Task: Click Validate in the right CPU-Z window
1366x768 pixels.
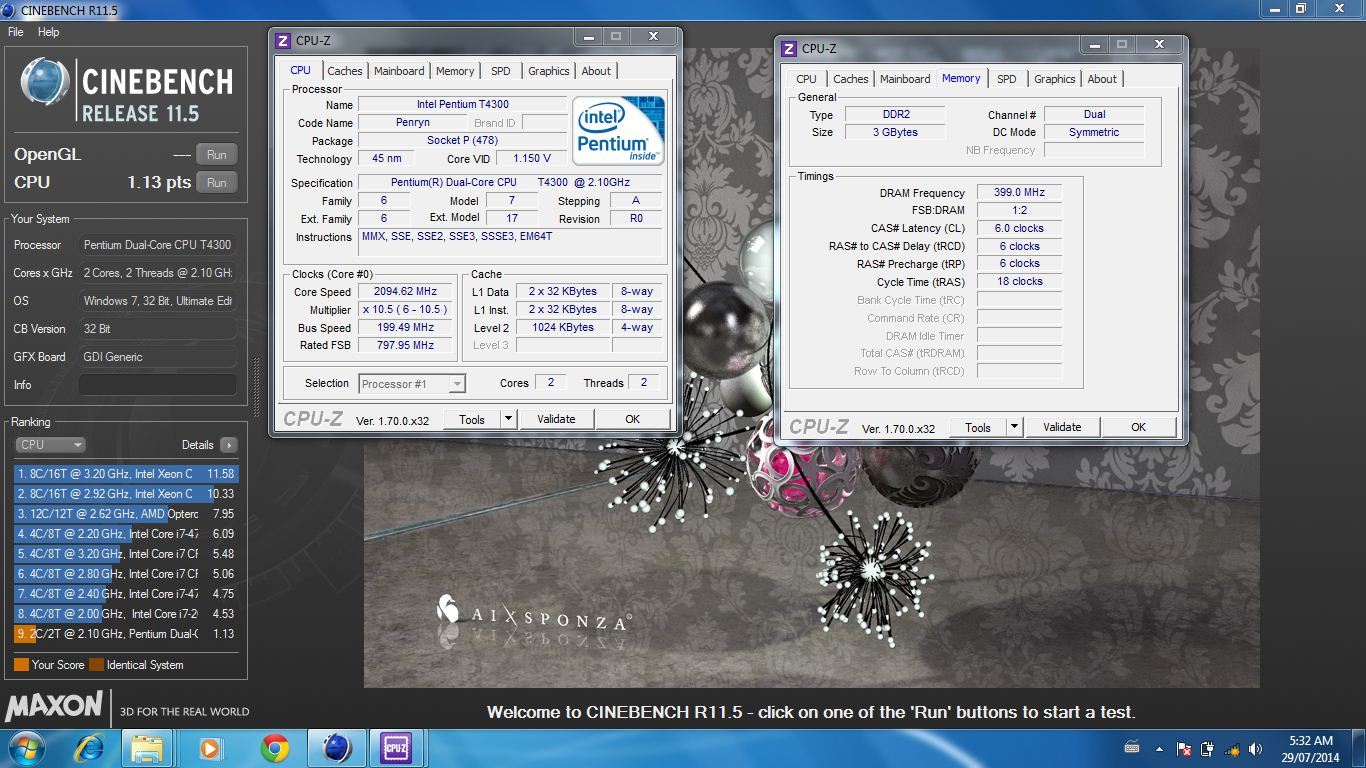Action: click(x=1062, y=427)
